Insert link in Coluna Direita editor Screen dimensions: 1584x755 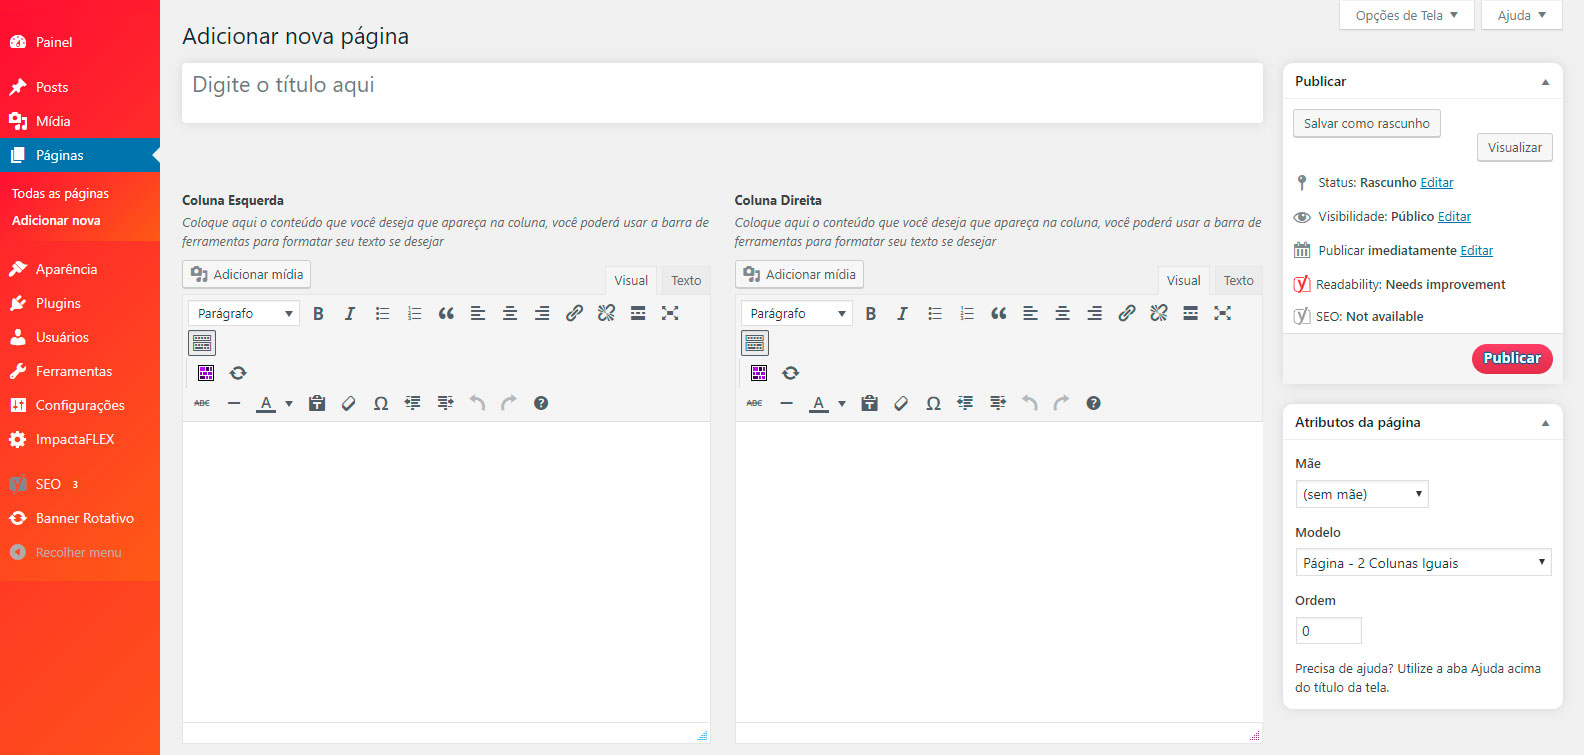tap(1127, 313)
